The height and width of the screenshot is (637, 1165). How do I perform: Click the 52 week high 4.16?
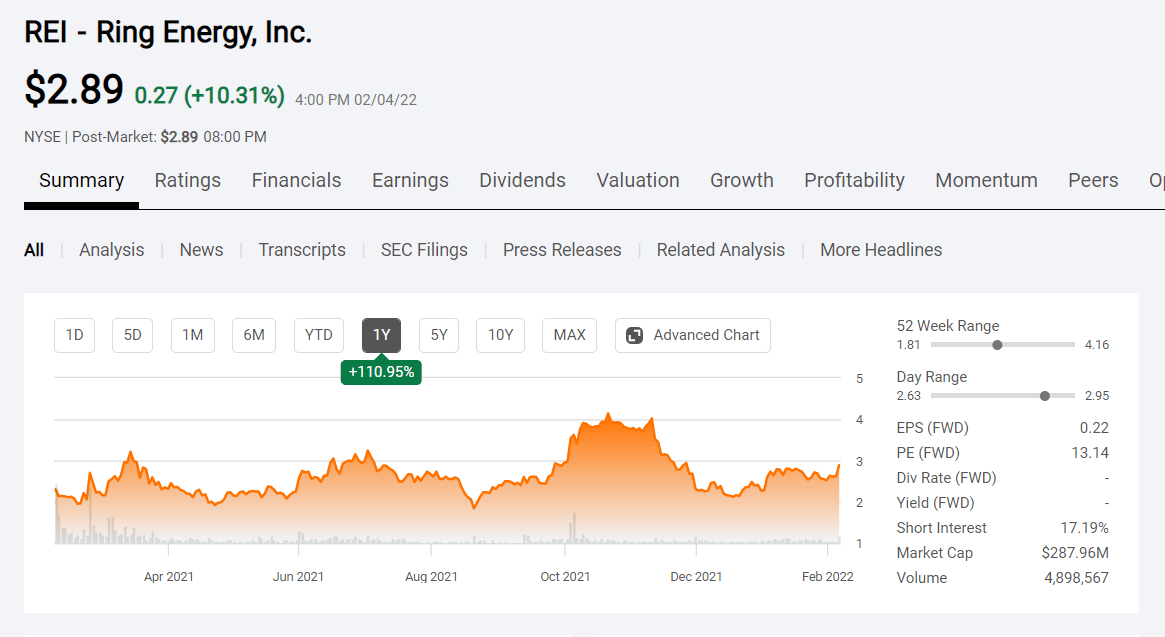(x=1097, y=345)
